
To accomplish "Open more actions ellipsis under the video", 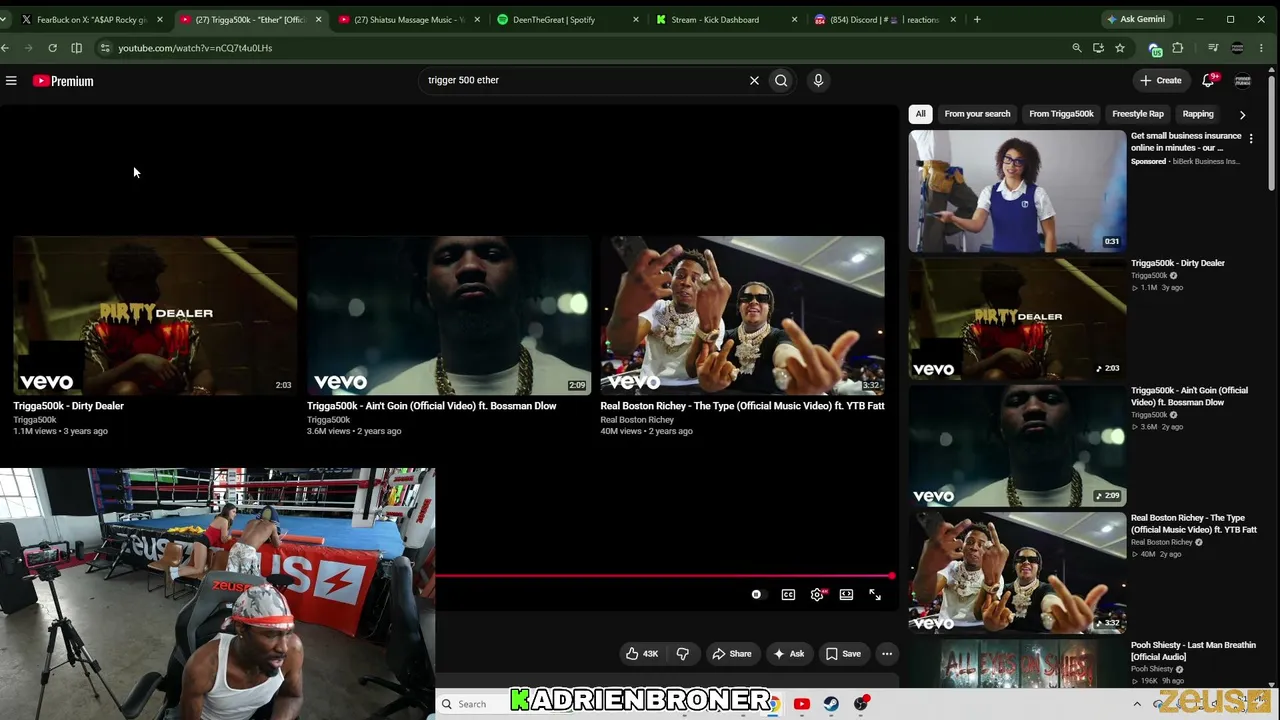I will click(887, 654).
